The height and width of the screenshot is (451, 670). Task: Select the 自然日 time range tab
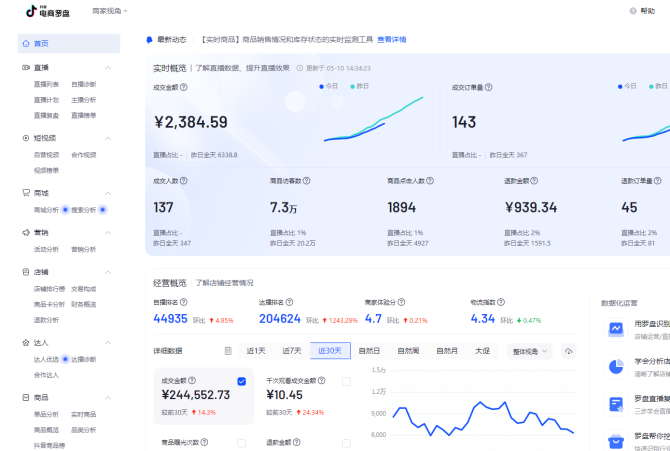click(x=369, y=351)
